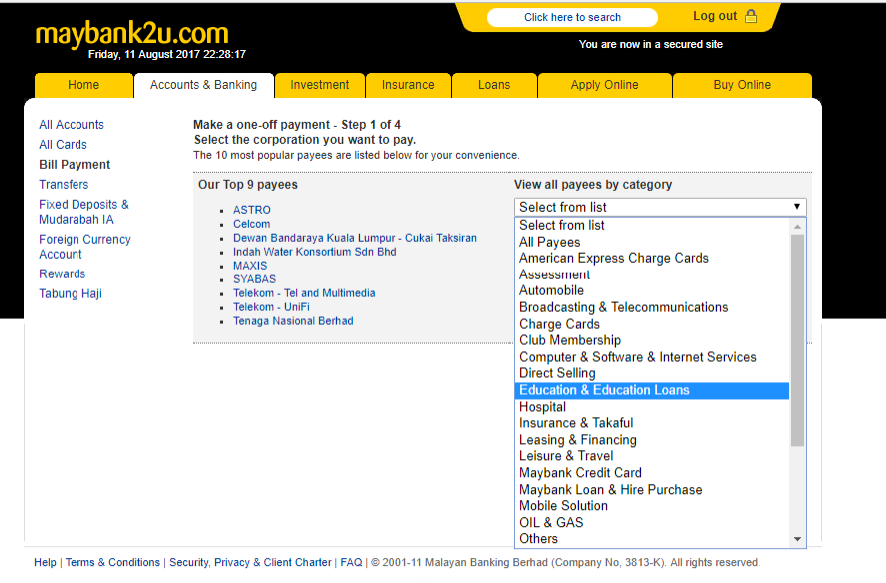Open Rewards in sidebar

pyautogui.click(x=62, y=274)
